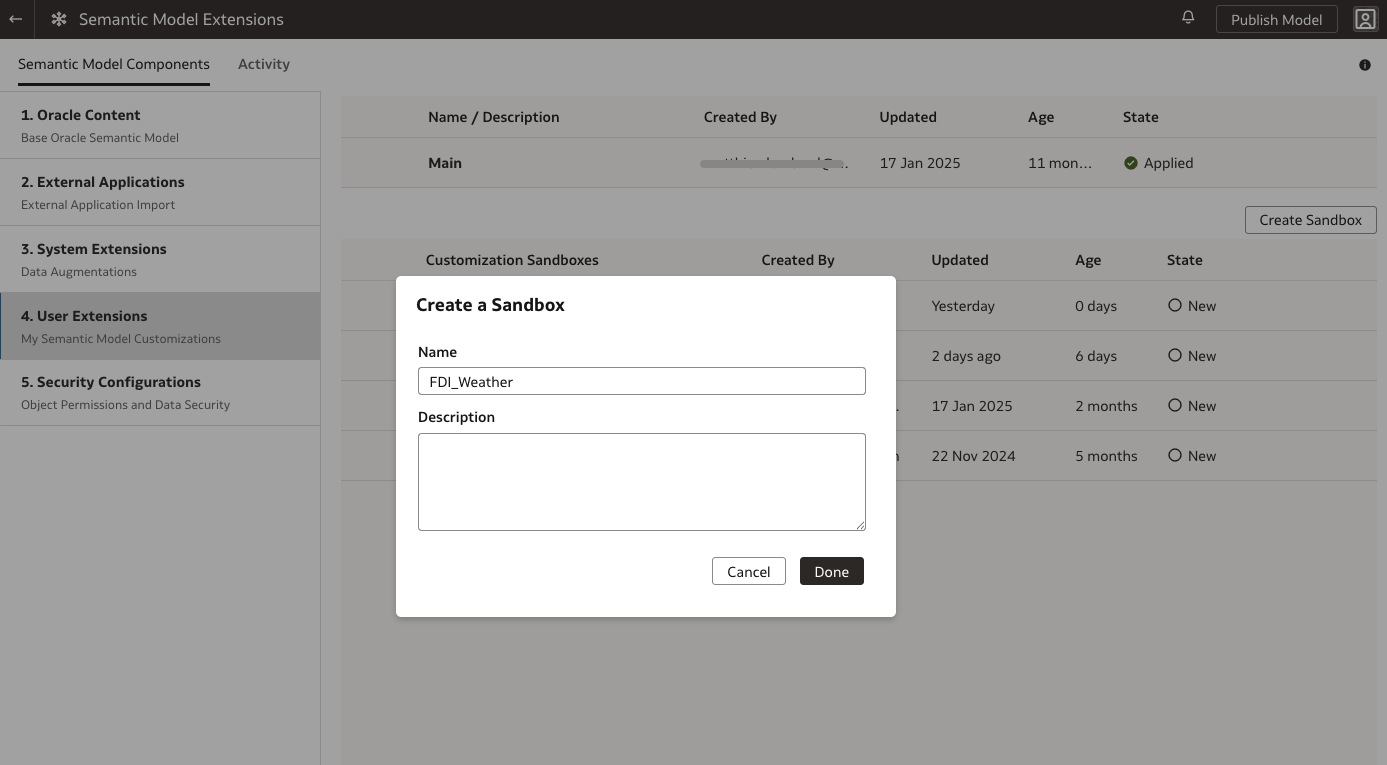Open the notifications bell

[1187, 17]
